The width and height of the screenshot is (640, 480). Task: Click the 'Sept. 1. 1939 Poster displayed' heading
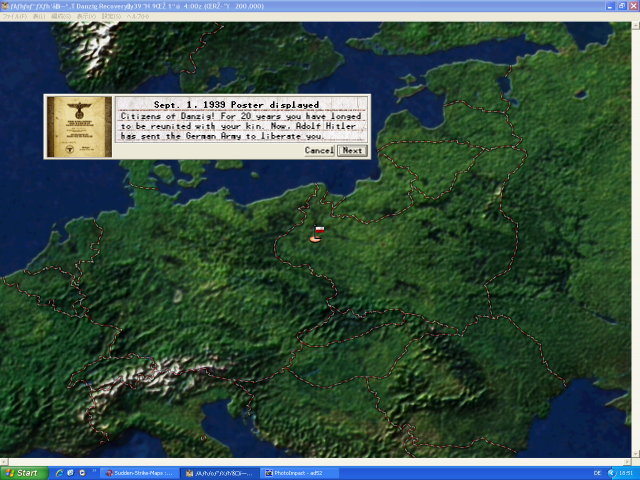(x=236, y=104)
